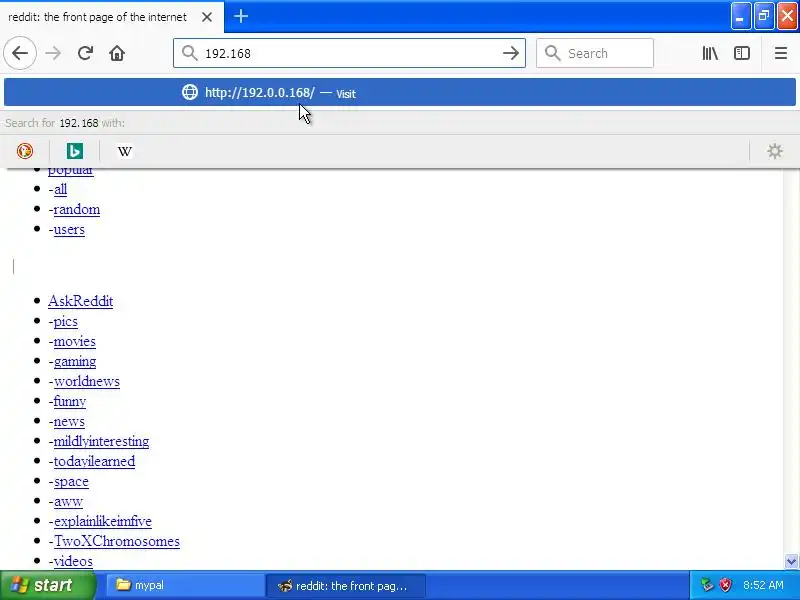Screen dimensions: 800x600
Task: Search with the Bing engine icon
Action: [74, 151]
